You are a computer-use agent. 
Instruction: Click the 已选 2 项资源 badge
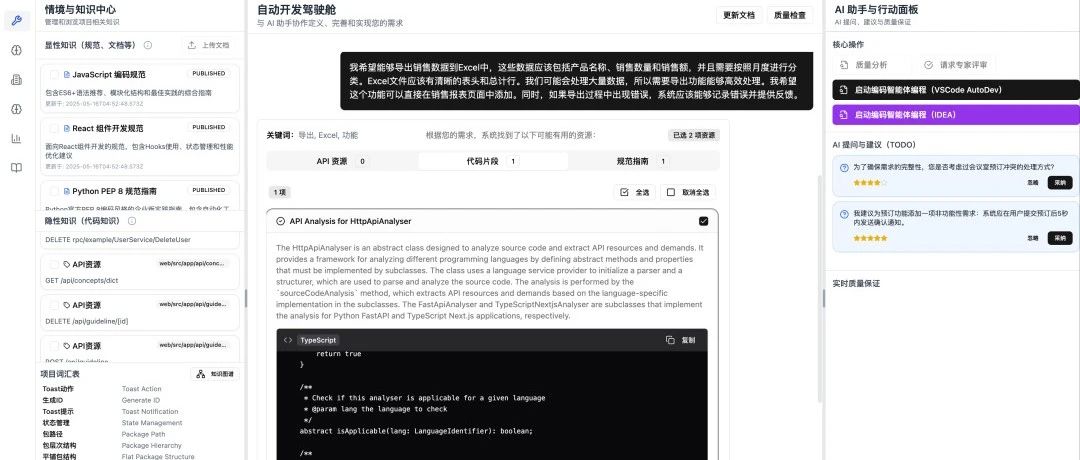click(694, 136)
